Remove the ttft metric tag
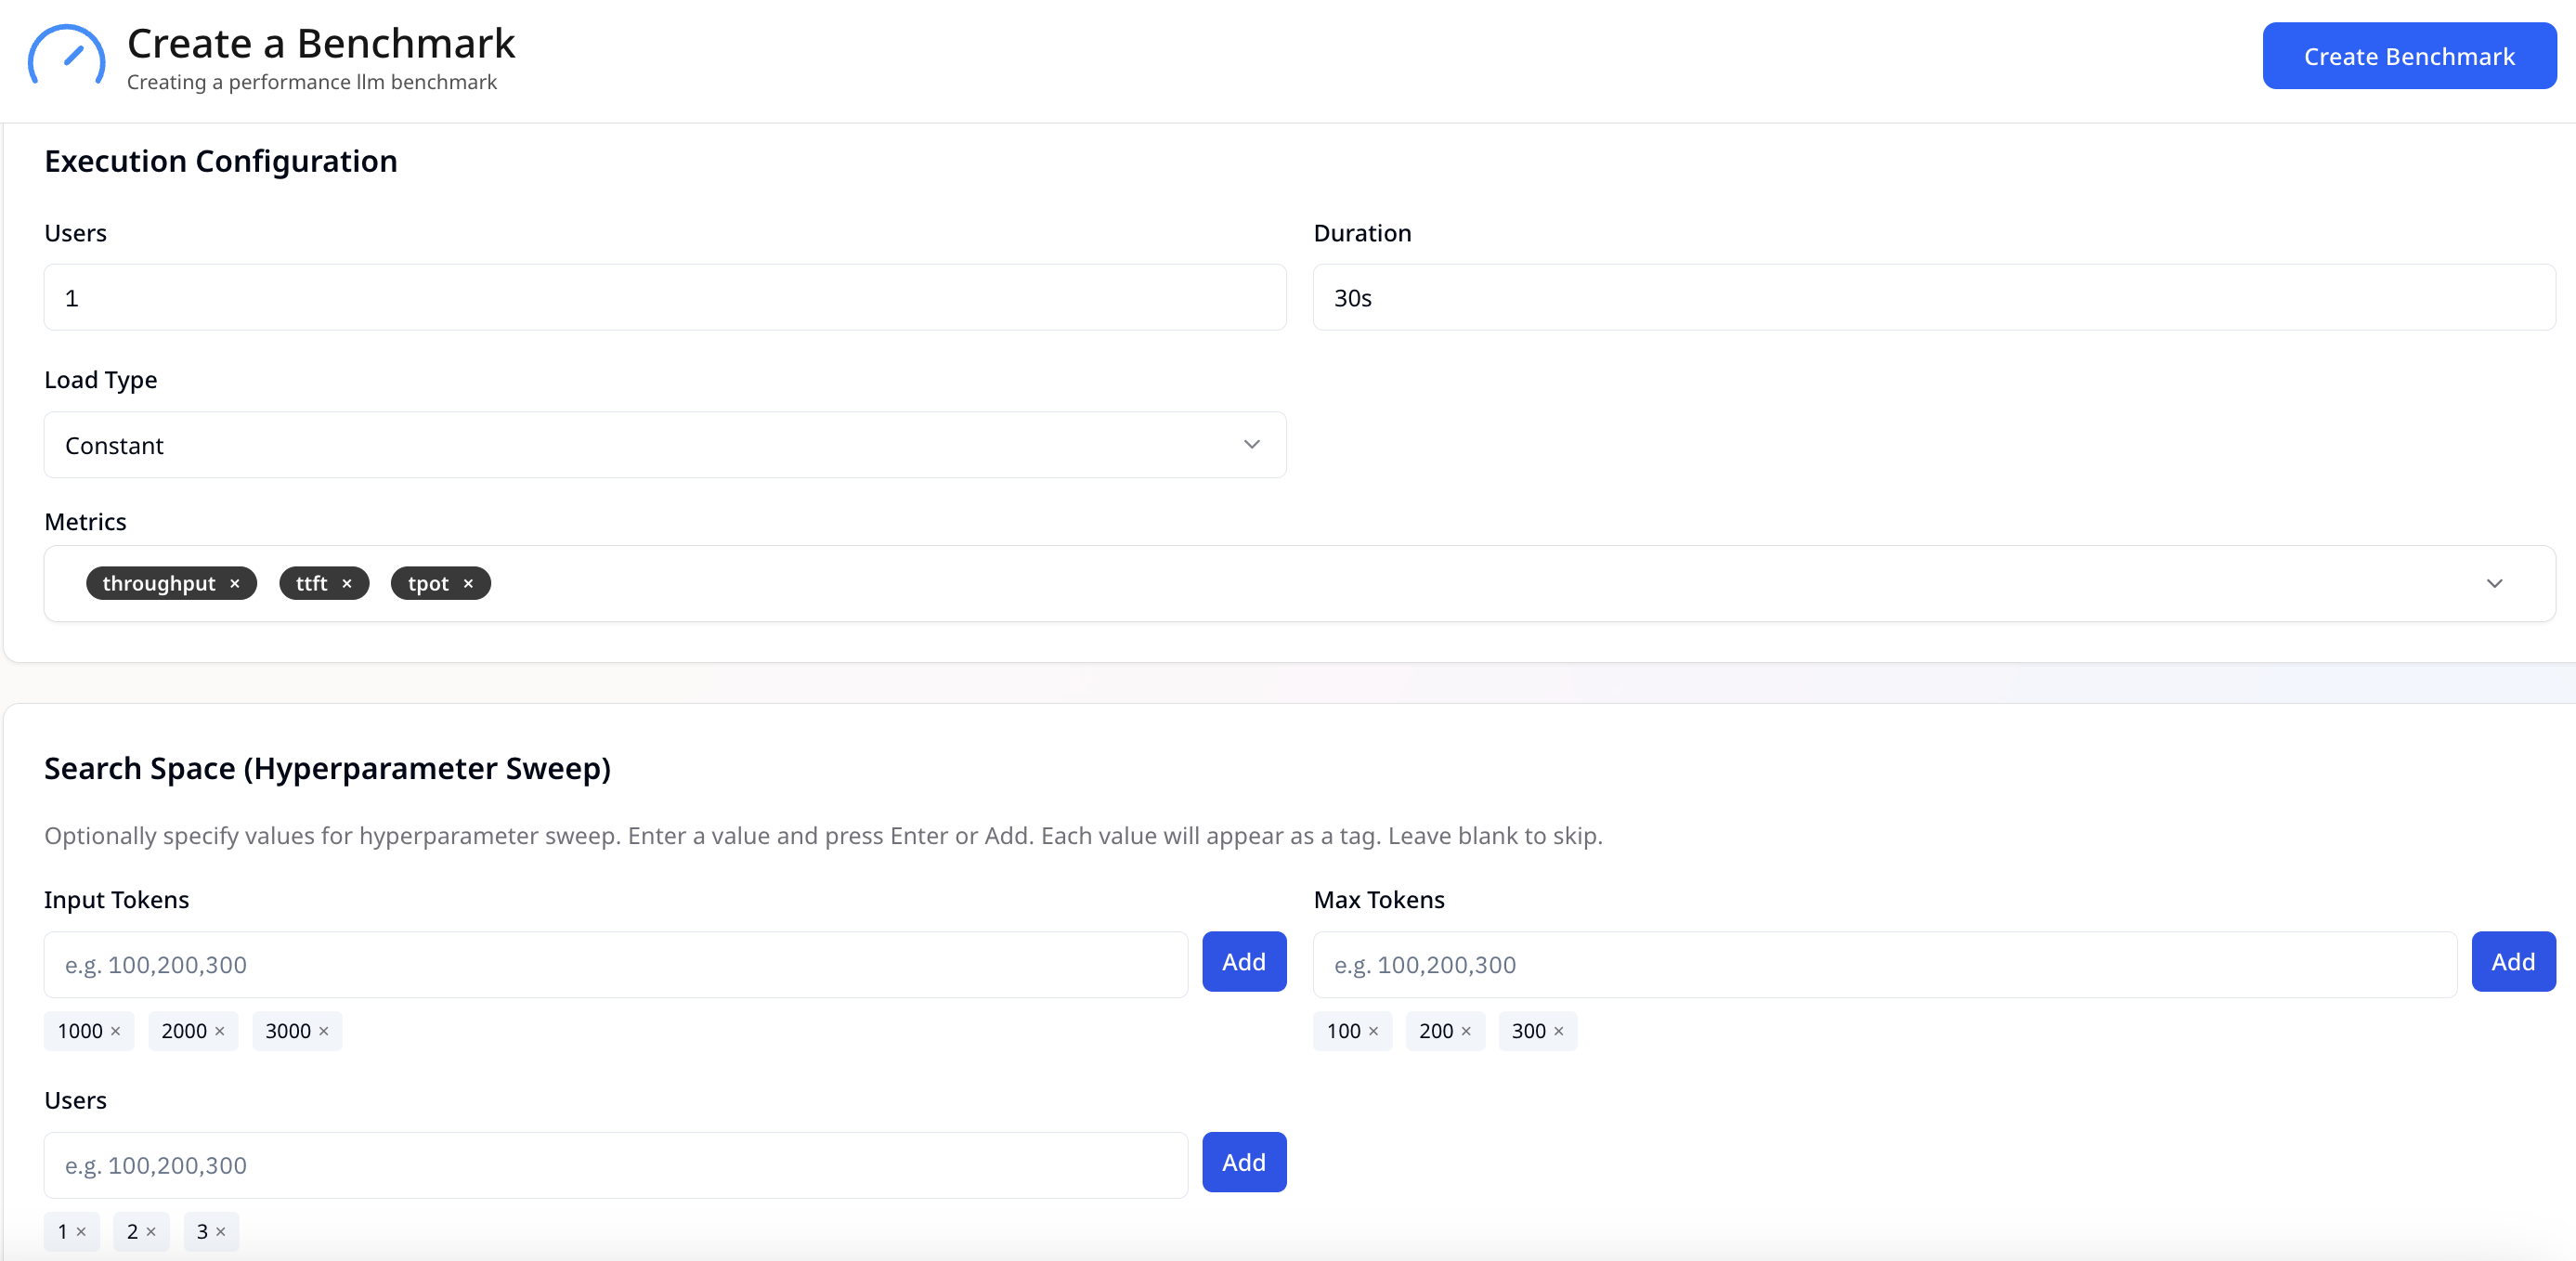The height and width of the screenshot is (1261, 2576). (347, 584)
